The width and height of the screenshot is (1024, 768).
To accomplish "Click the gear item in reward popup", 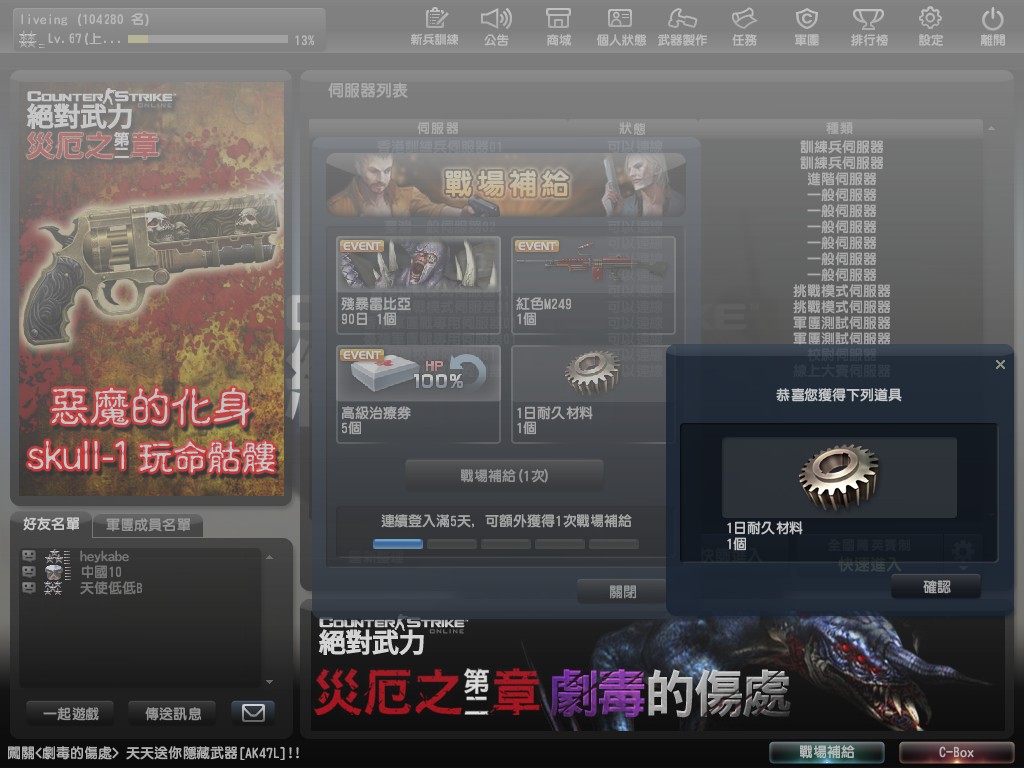I will [839, 477].
